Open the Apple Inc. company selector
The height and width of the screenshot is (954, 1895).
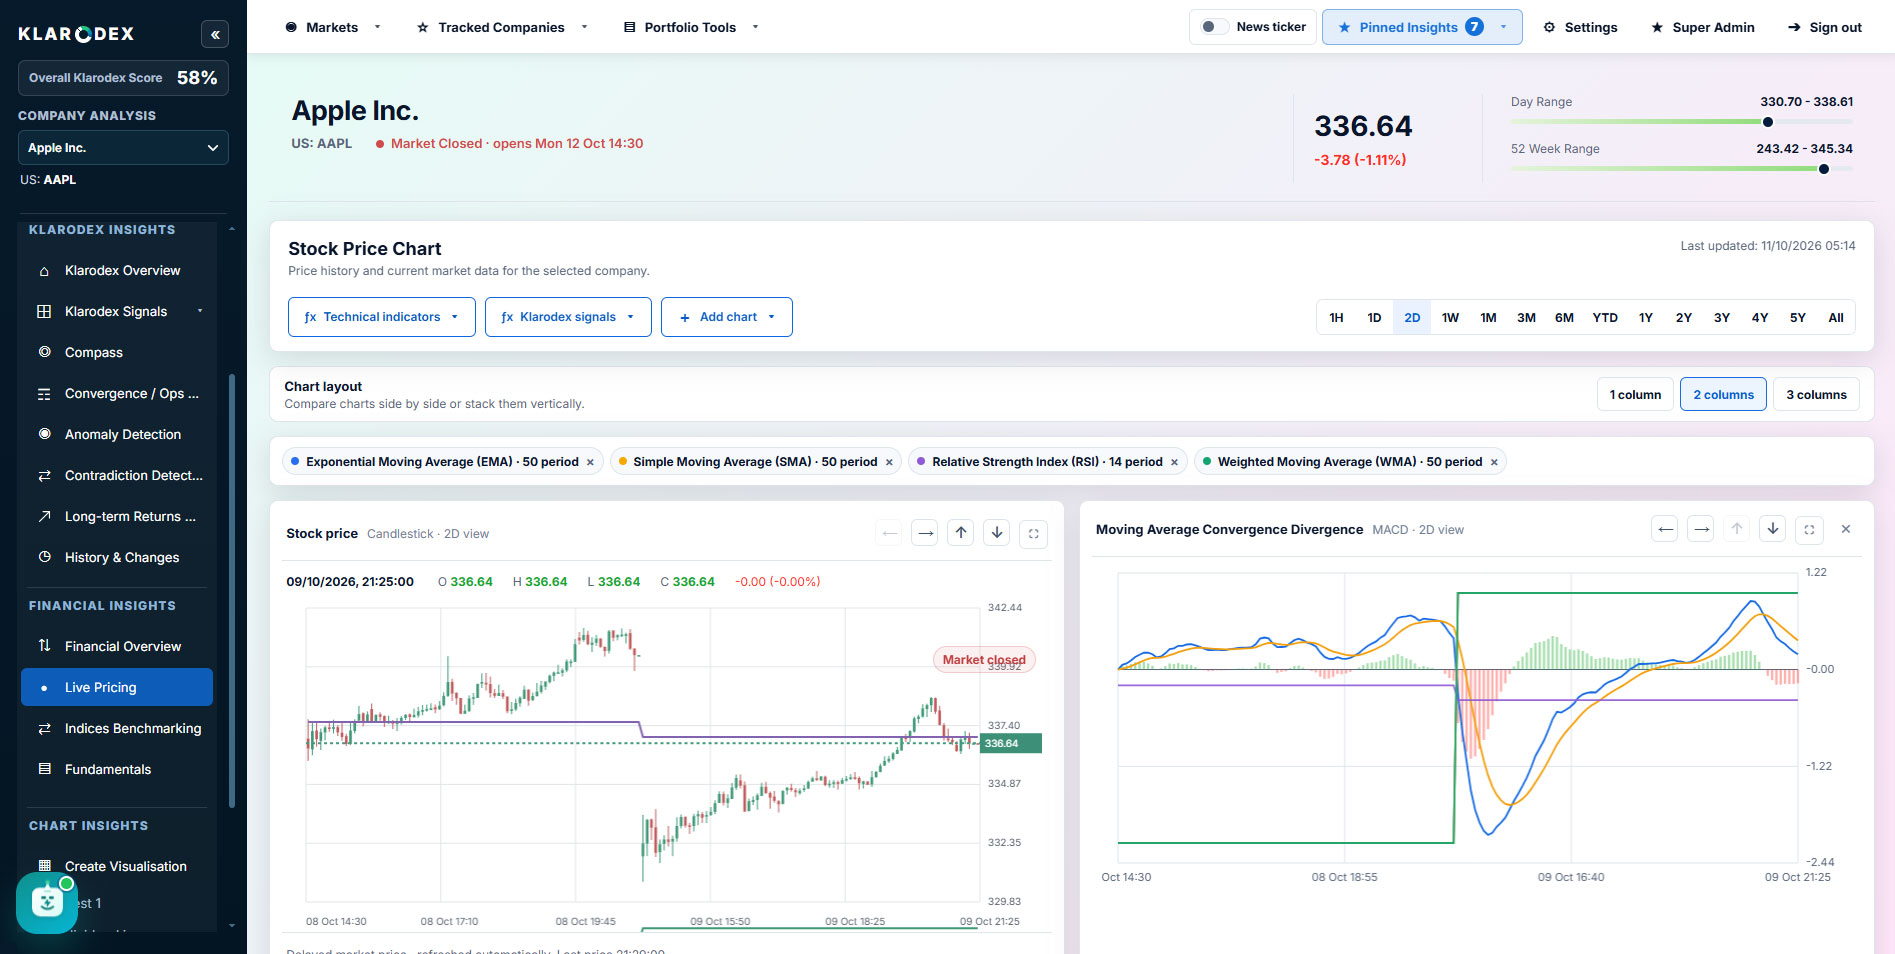[x=123, y=148]
